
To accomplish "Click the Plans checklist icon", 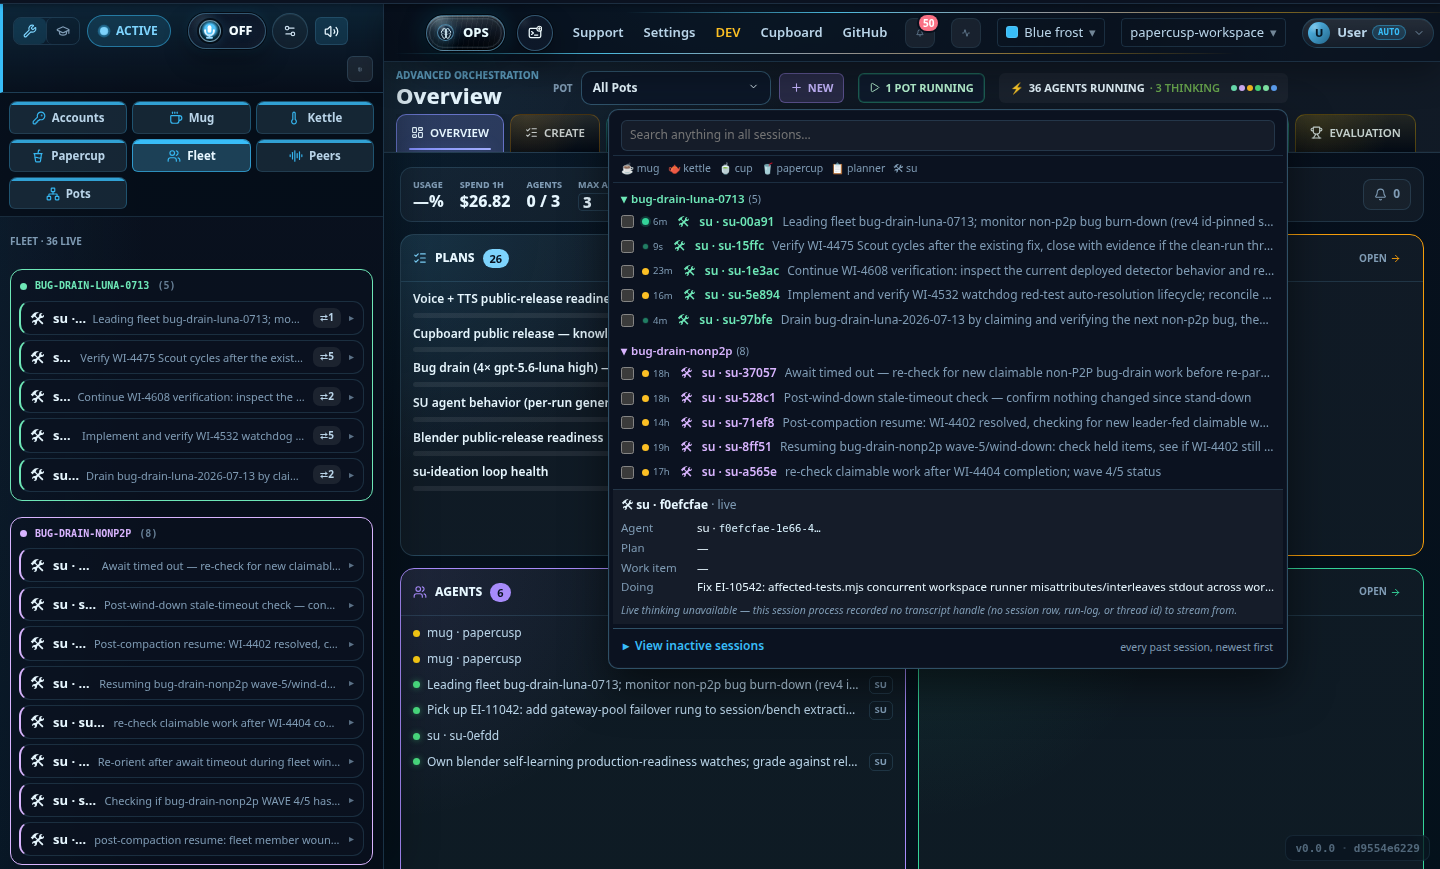I will 420,258.
